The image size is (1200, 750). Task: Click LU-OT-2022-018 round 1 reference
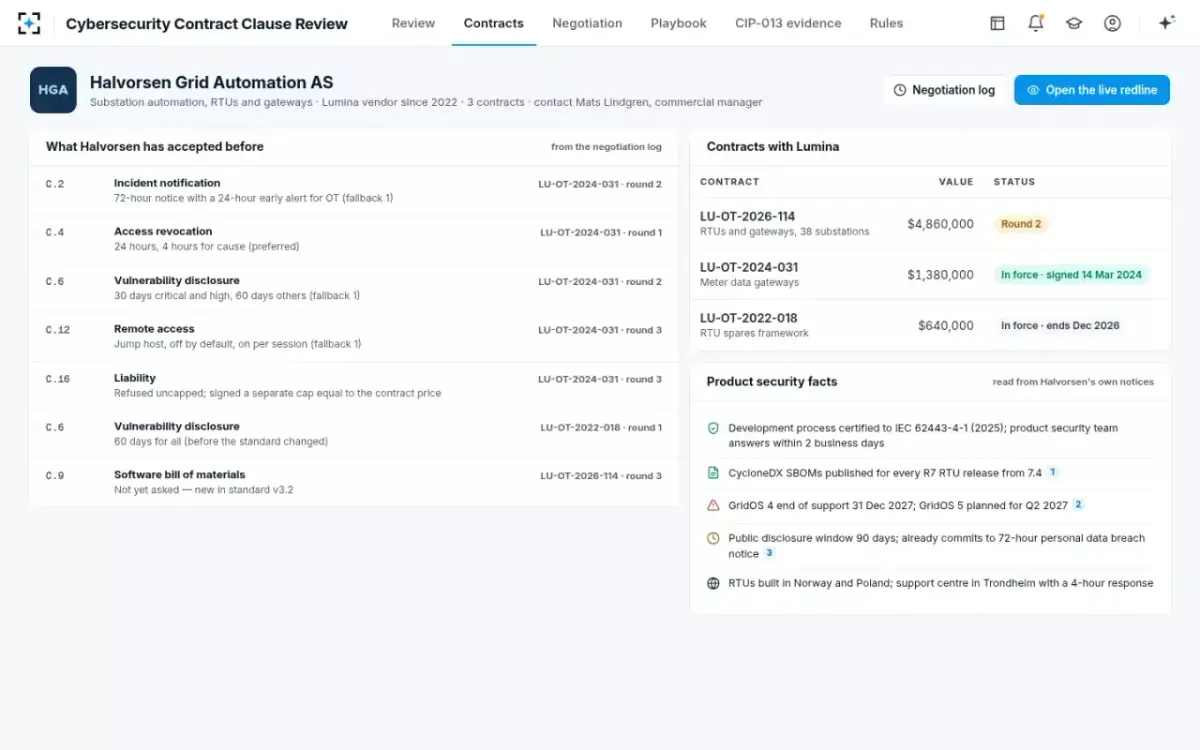coord(601,427)
